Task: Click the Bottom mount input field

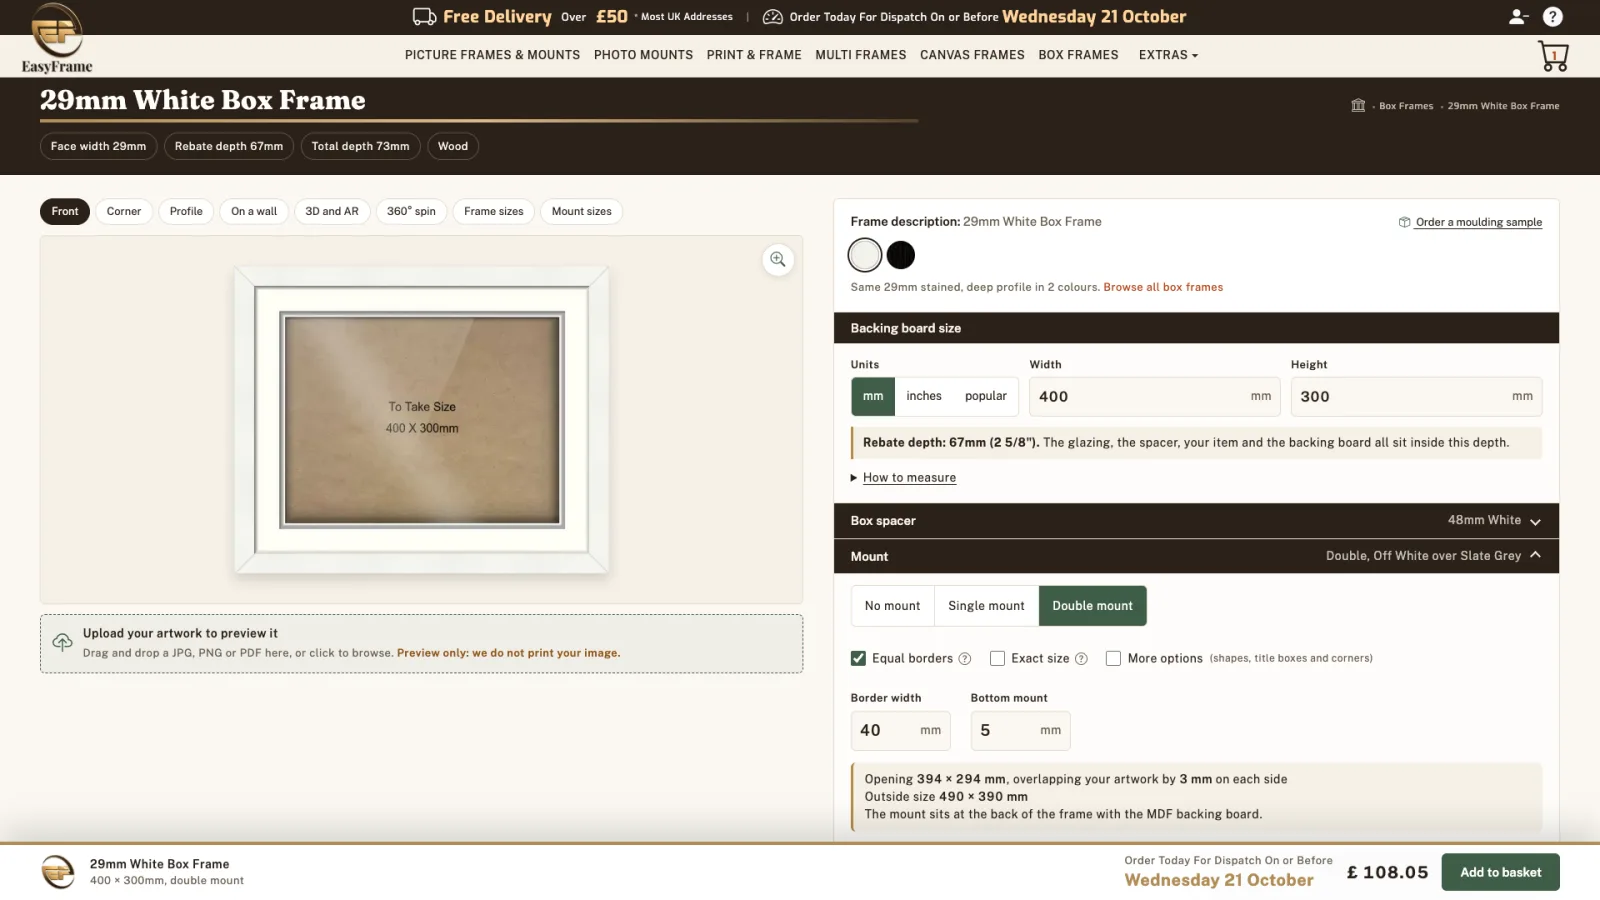Action: pyautogui.click(x=1020, y=731)
